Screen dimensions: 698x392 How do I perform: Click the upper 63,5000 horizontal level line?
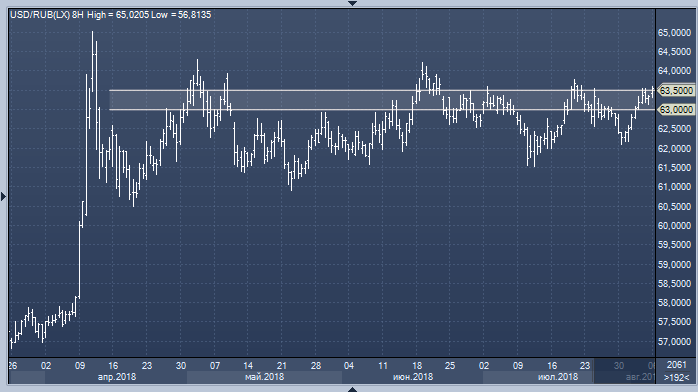point(382,90)
